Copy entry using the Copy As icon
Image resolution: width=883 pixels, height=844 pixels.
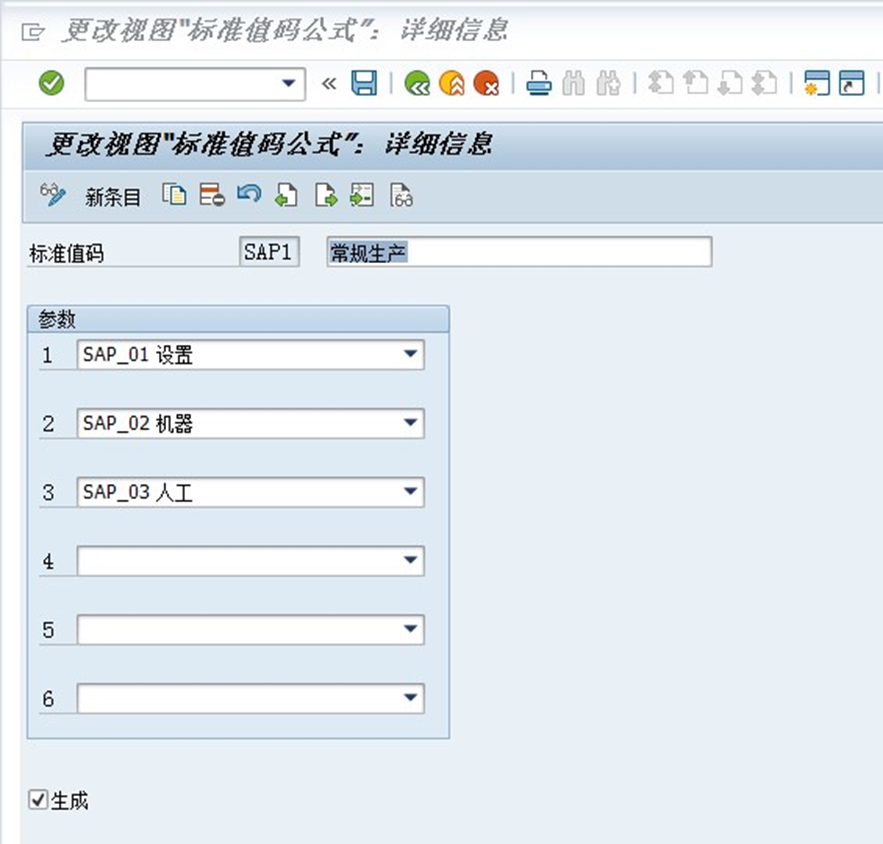pyautogui.click(x=173, y=195)
